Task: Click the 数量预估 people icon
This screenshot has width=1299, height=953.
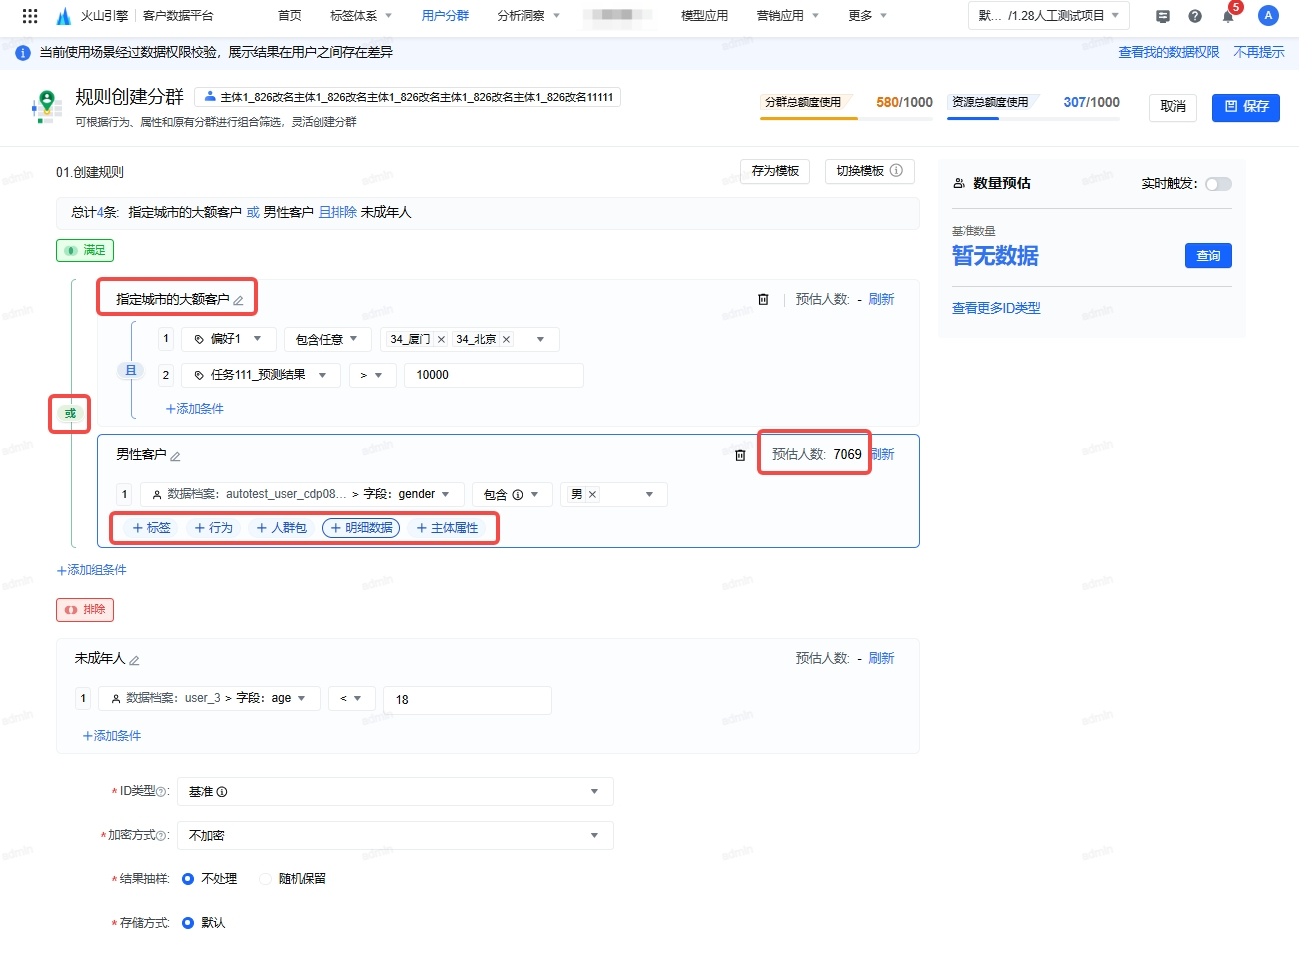Action: (x=959, y=183)
